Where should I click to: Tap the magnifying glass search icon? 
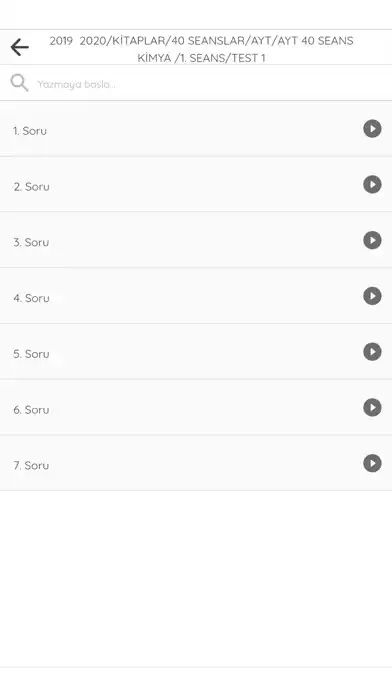point(19,83)
